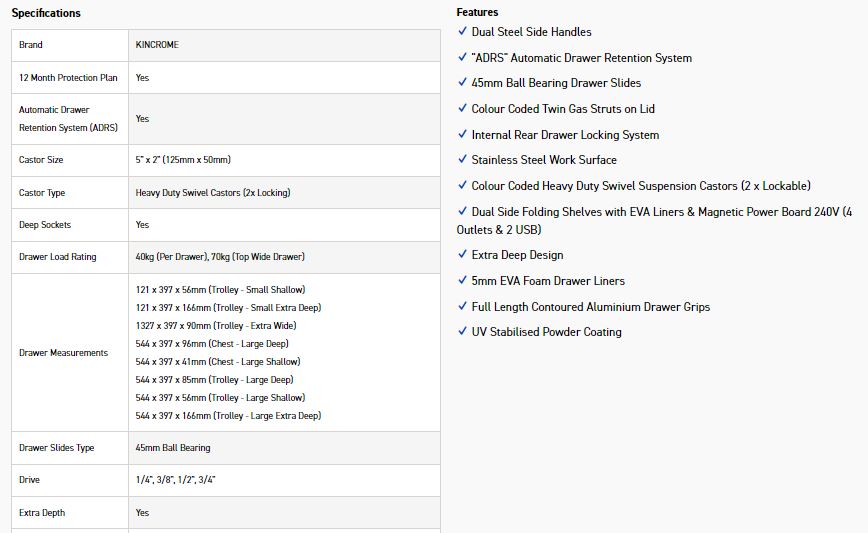Viewport: 868px width, 533px height.
Task: Click the checkmark beside UV Stabilised Powder Coating
Action: coord(462,332)
